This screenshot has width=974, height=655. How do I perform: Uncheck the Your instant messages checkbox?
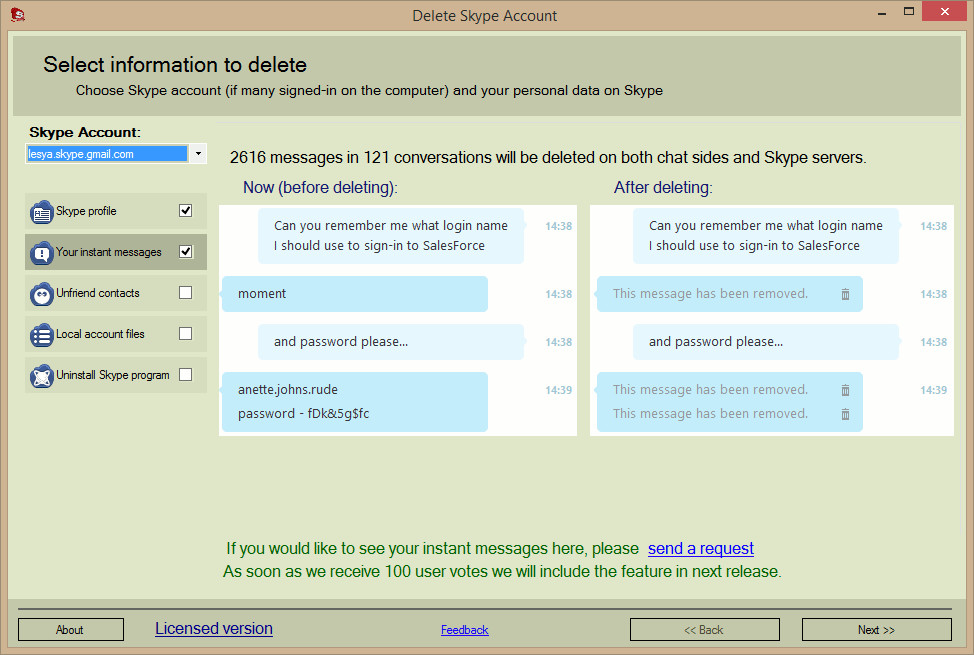(185, 252)
